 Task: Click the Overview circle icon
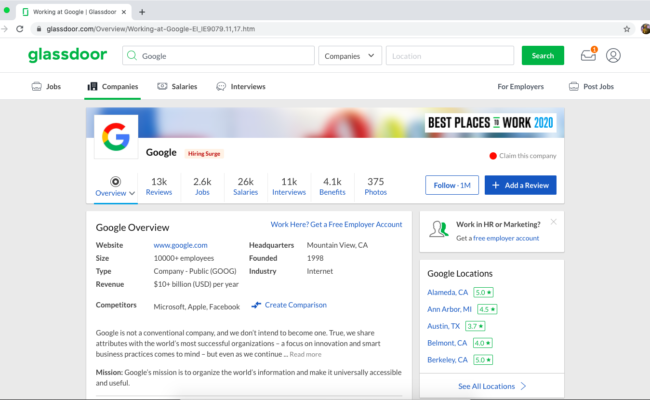(x=115, y=182)
